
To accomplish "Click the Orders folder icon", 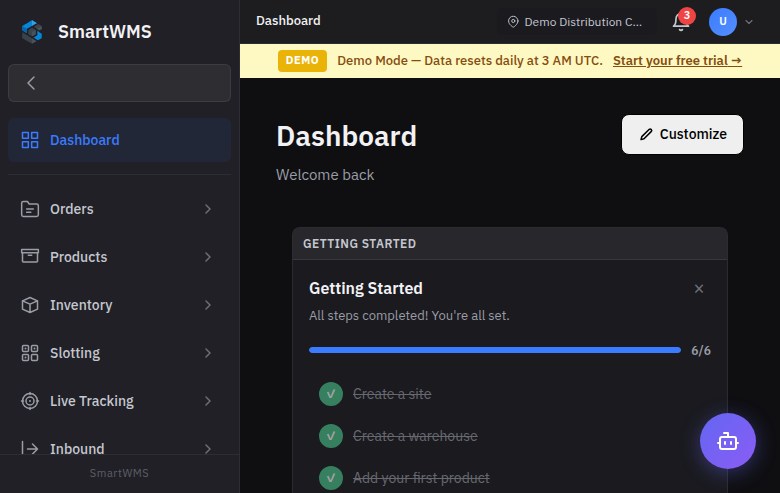I will [x=30, y=209].
